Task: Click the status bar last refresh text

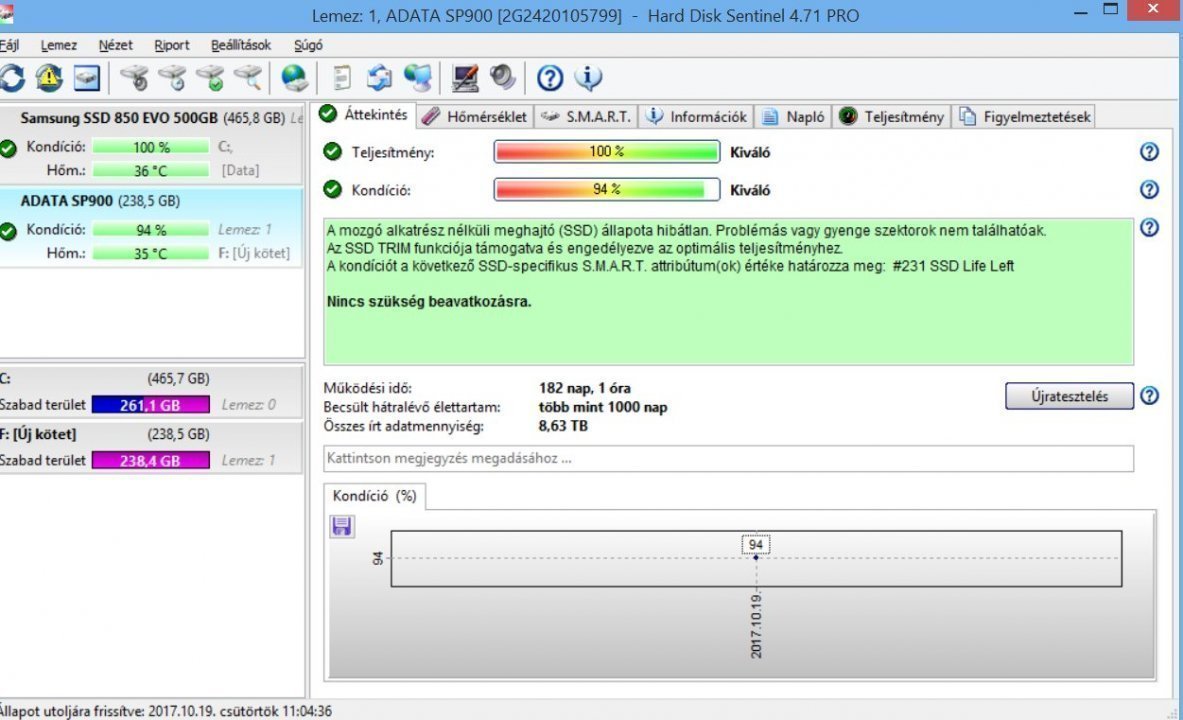Action: click(165, 711)
